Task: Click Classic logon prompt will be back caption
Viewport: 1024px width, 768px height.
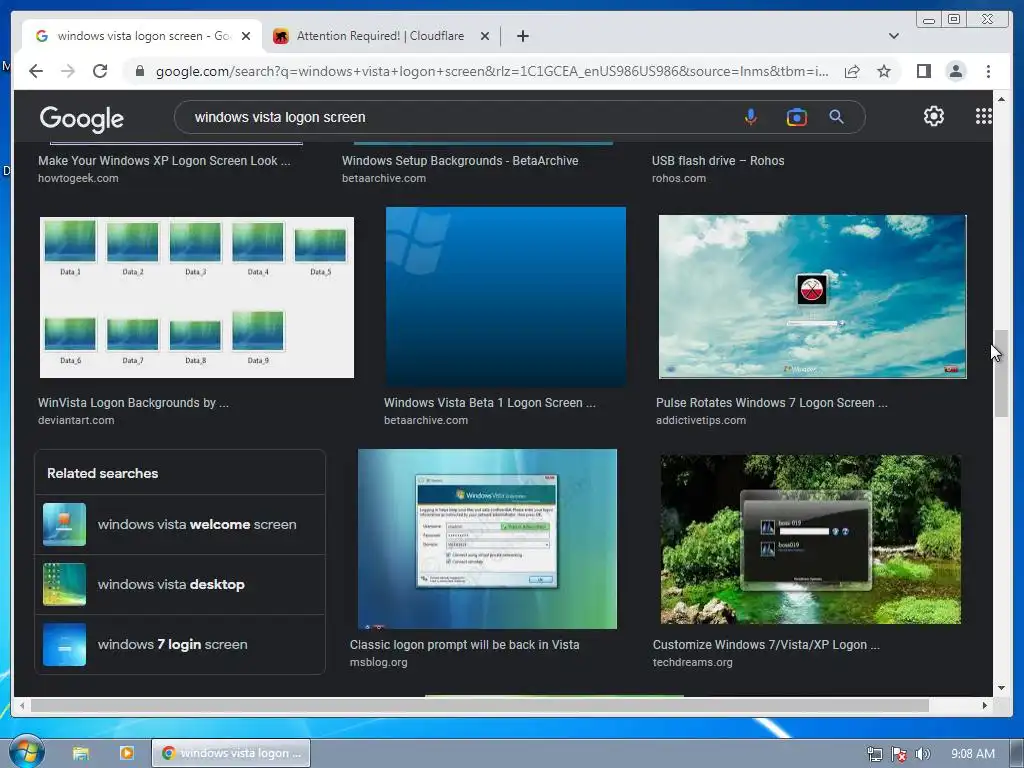Action: (464, 645)
